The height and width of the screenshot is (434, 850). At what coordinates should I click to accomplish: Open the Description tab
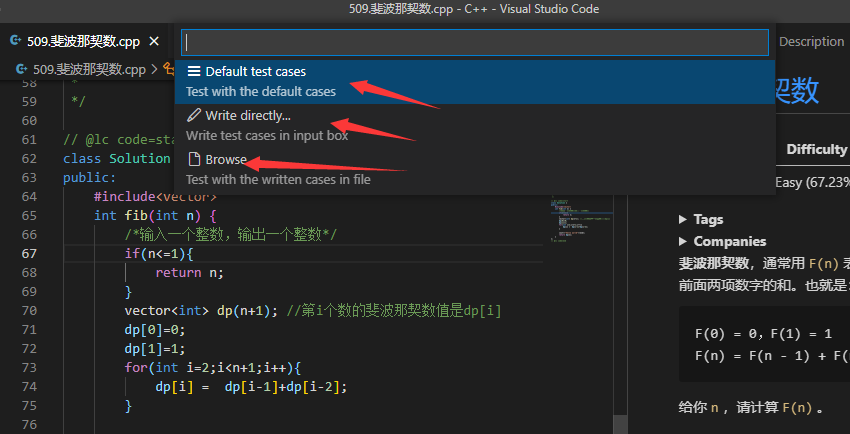(811, 42)
